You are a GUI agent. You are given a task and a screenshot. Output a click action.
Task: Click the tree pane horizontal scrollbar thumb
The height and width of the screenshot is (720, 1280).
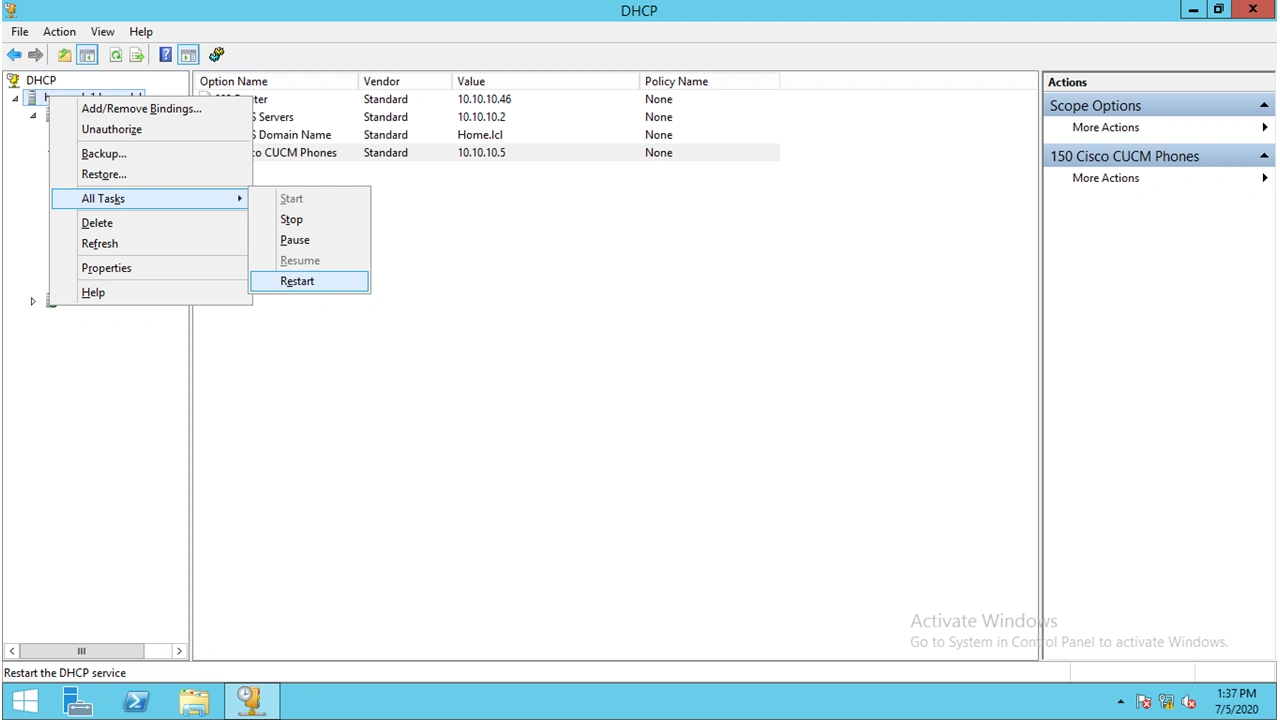(81, 651)
